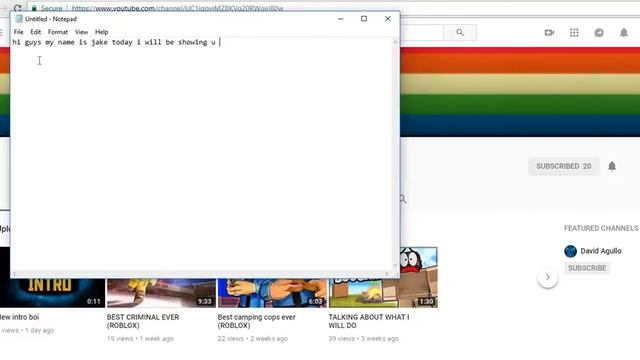Click the Secure padlock icon in address bar

[34, 8]
